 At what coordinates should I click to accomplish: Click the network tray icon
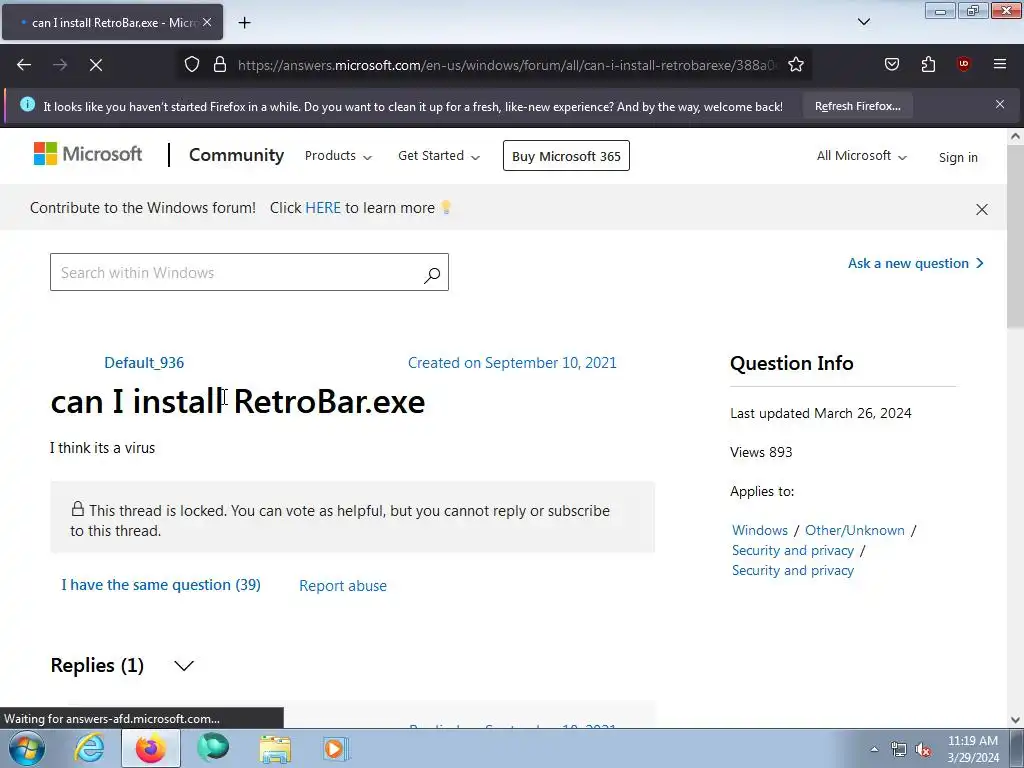pos(899,750)
